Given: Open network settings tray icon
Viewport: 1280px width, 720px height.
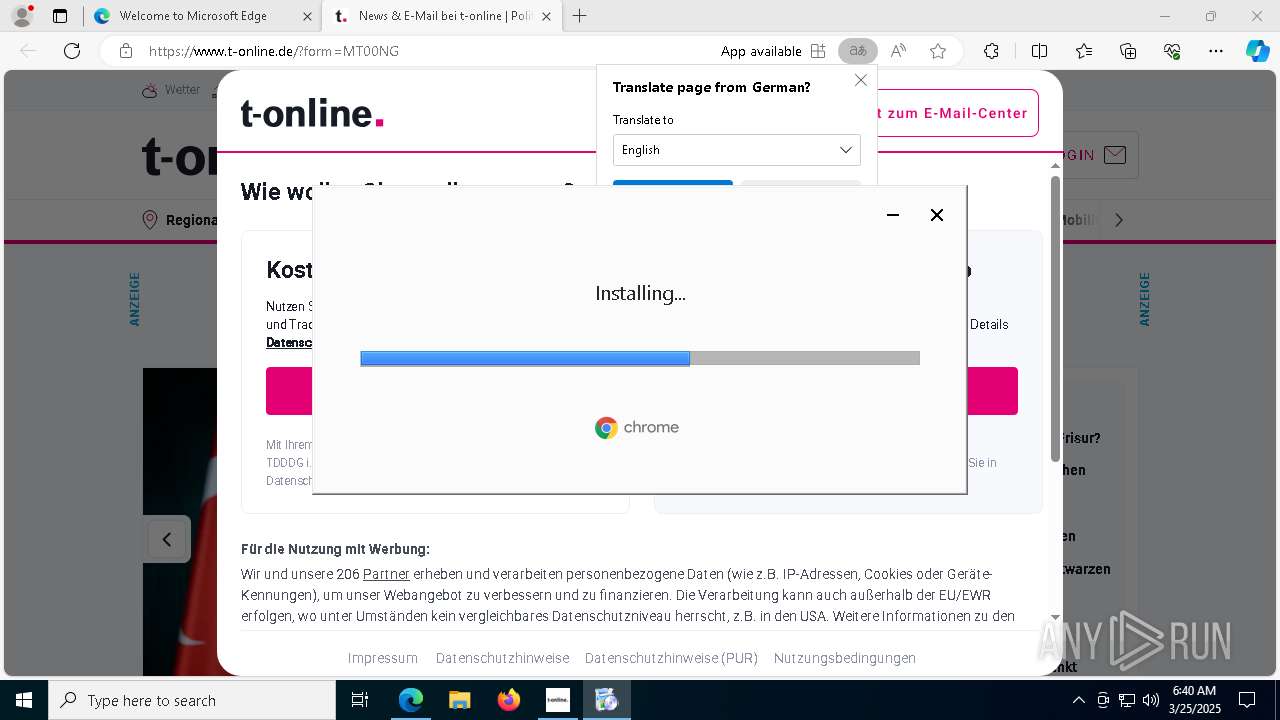Looking at the screenshot, I should 1127,700.
